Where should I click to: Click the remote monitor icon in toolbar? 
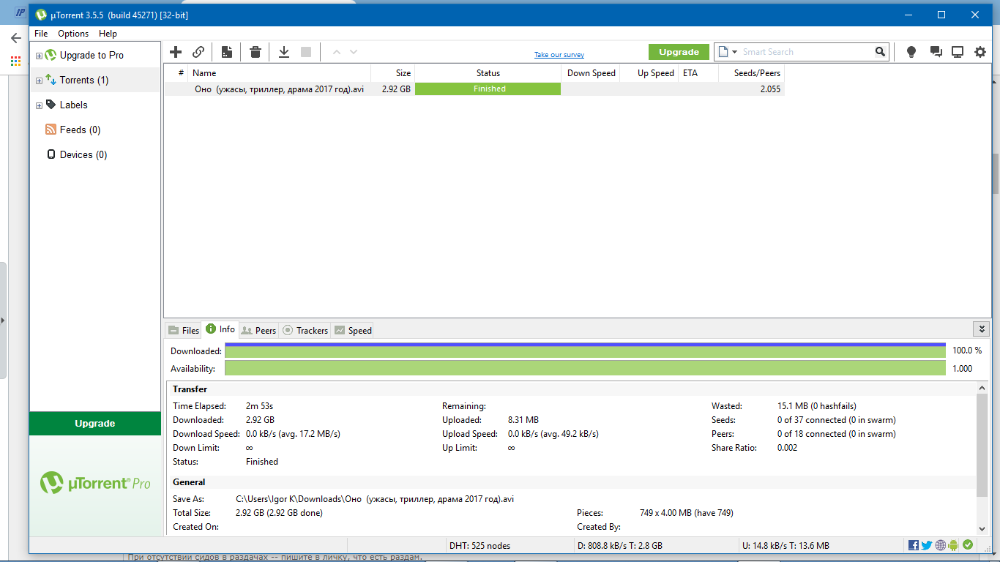tap(957, 52)
